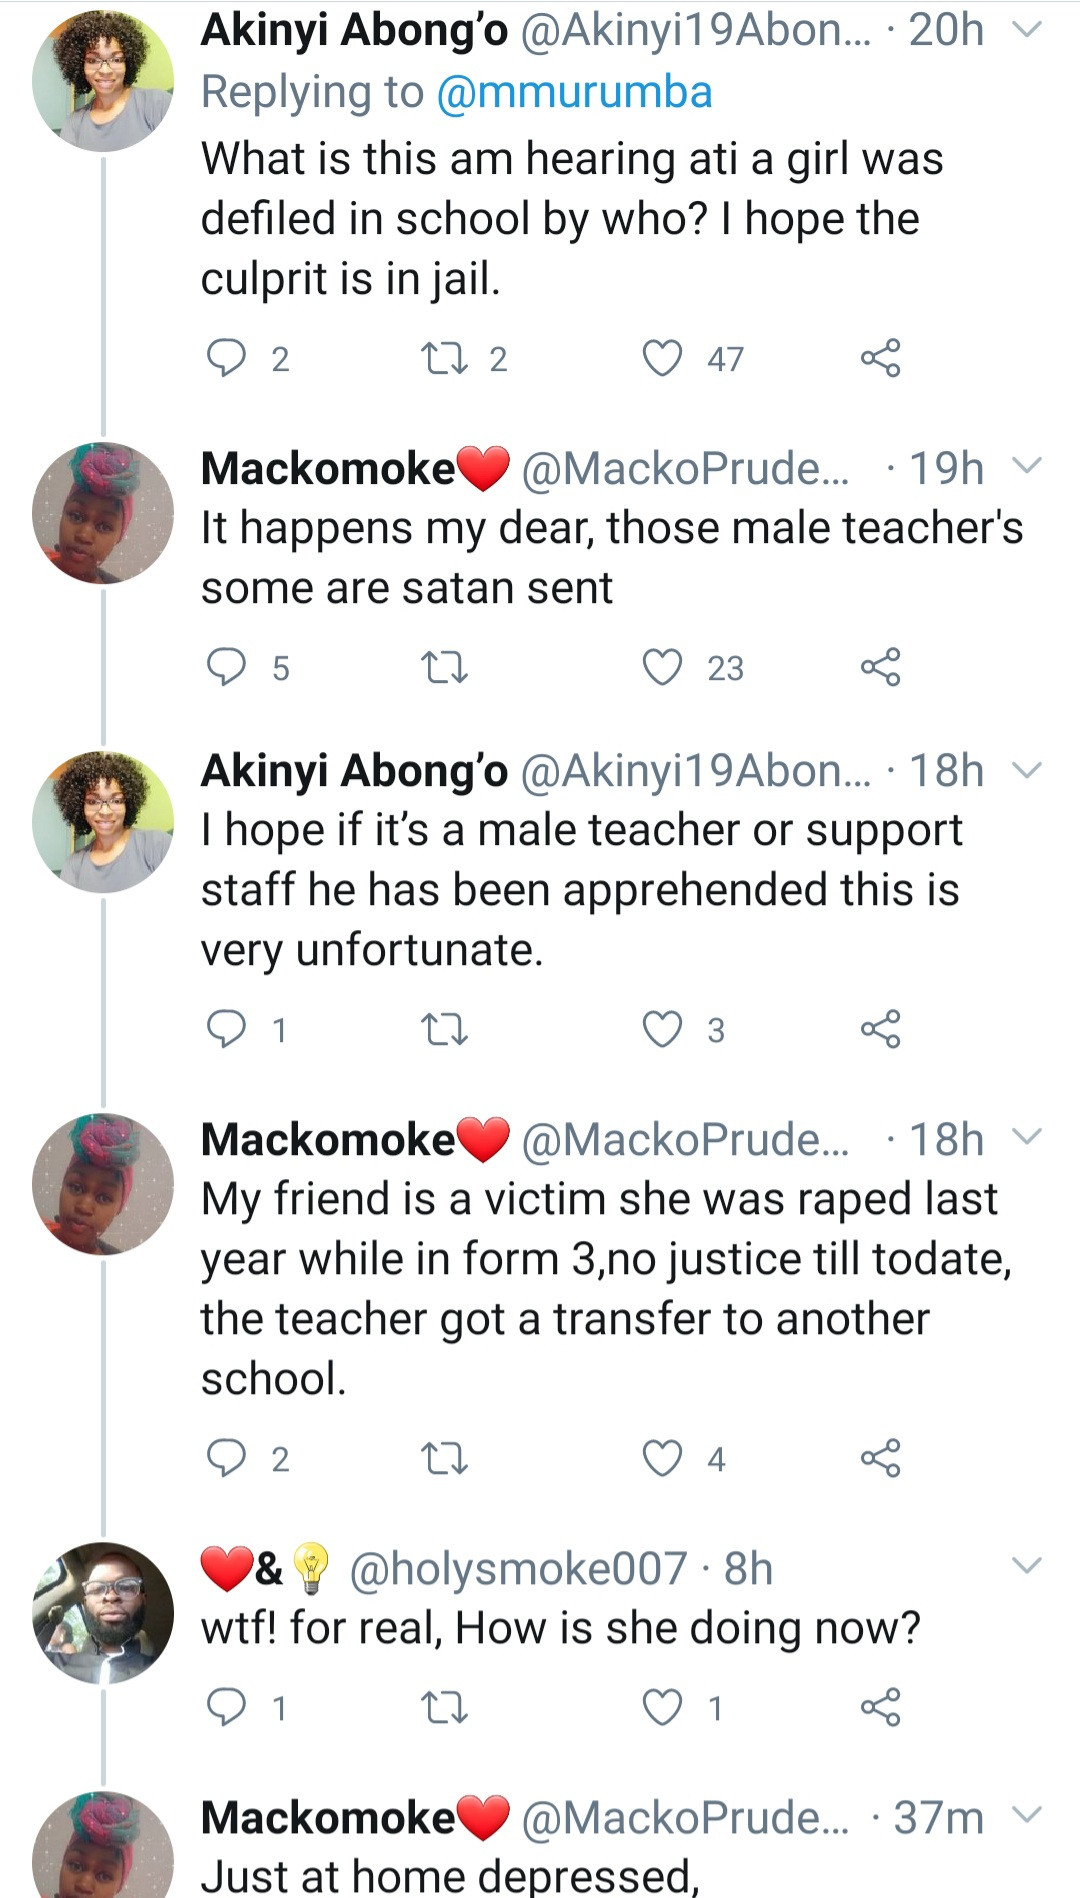Viewport: 1080px width, 1898px height.
Task: Open the @holysmoke007 profile handle
Action: pos(518,1568)
